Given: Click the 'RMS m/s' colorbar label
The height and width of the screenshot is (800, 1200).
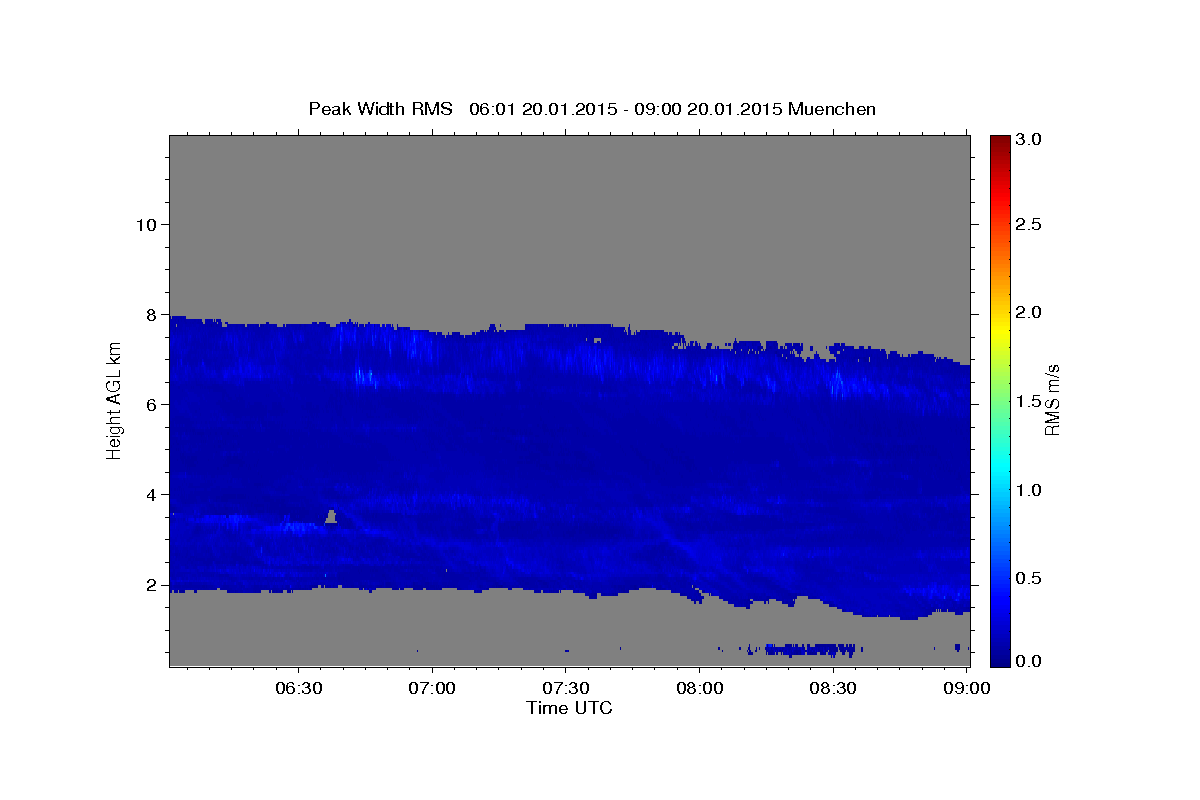Looking at the screenshot, I should pyautogui.click(x=1052, y=401).
